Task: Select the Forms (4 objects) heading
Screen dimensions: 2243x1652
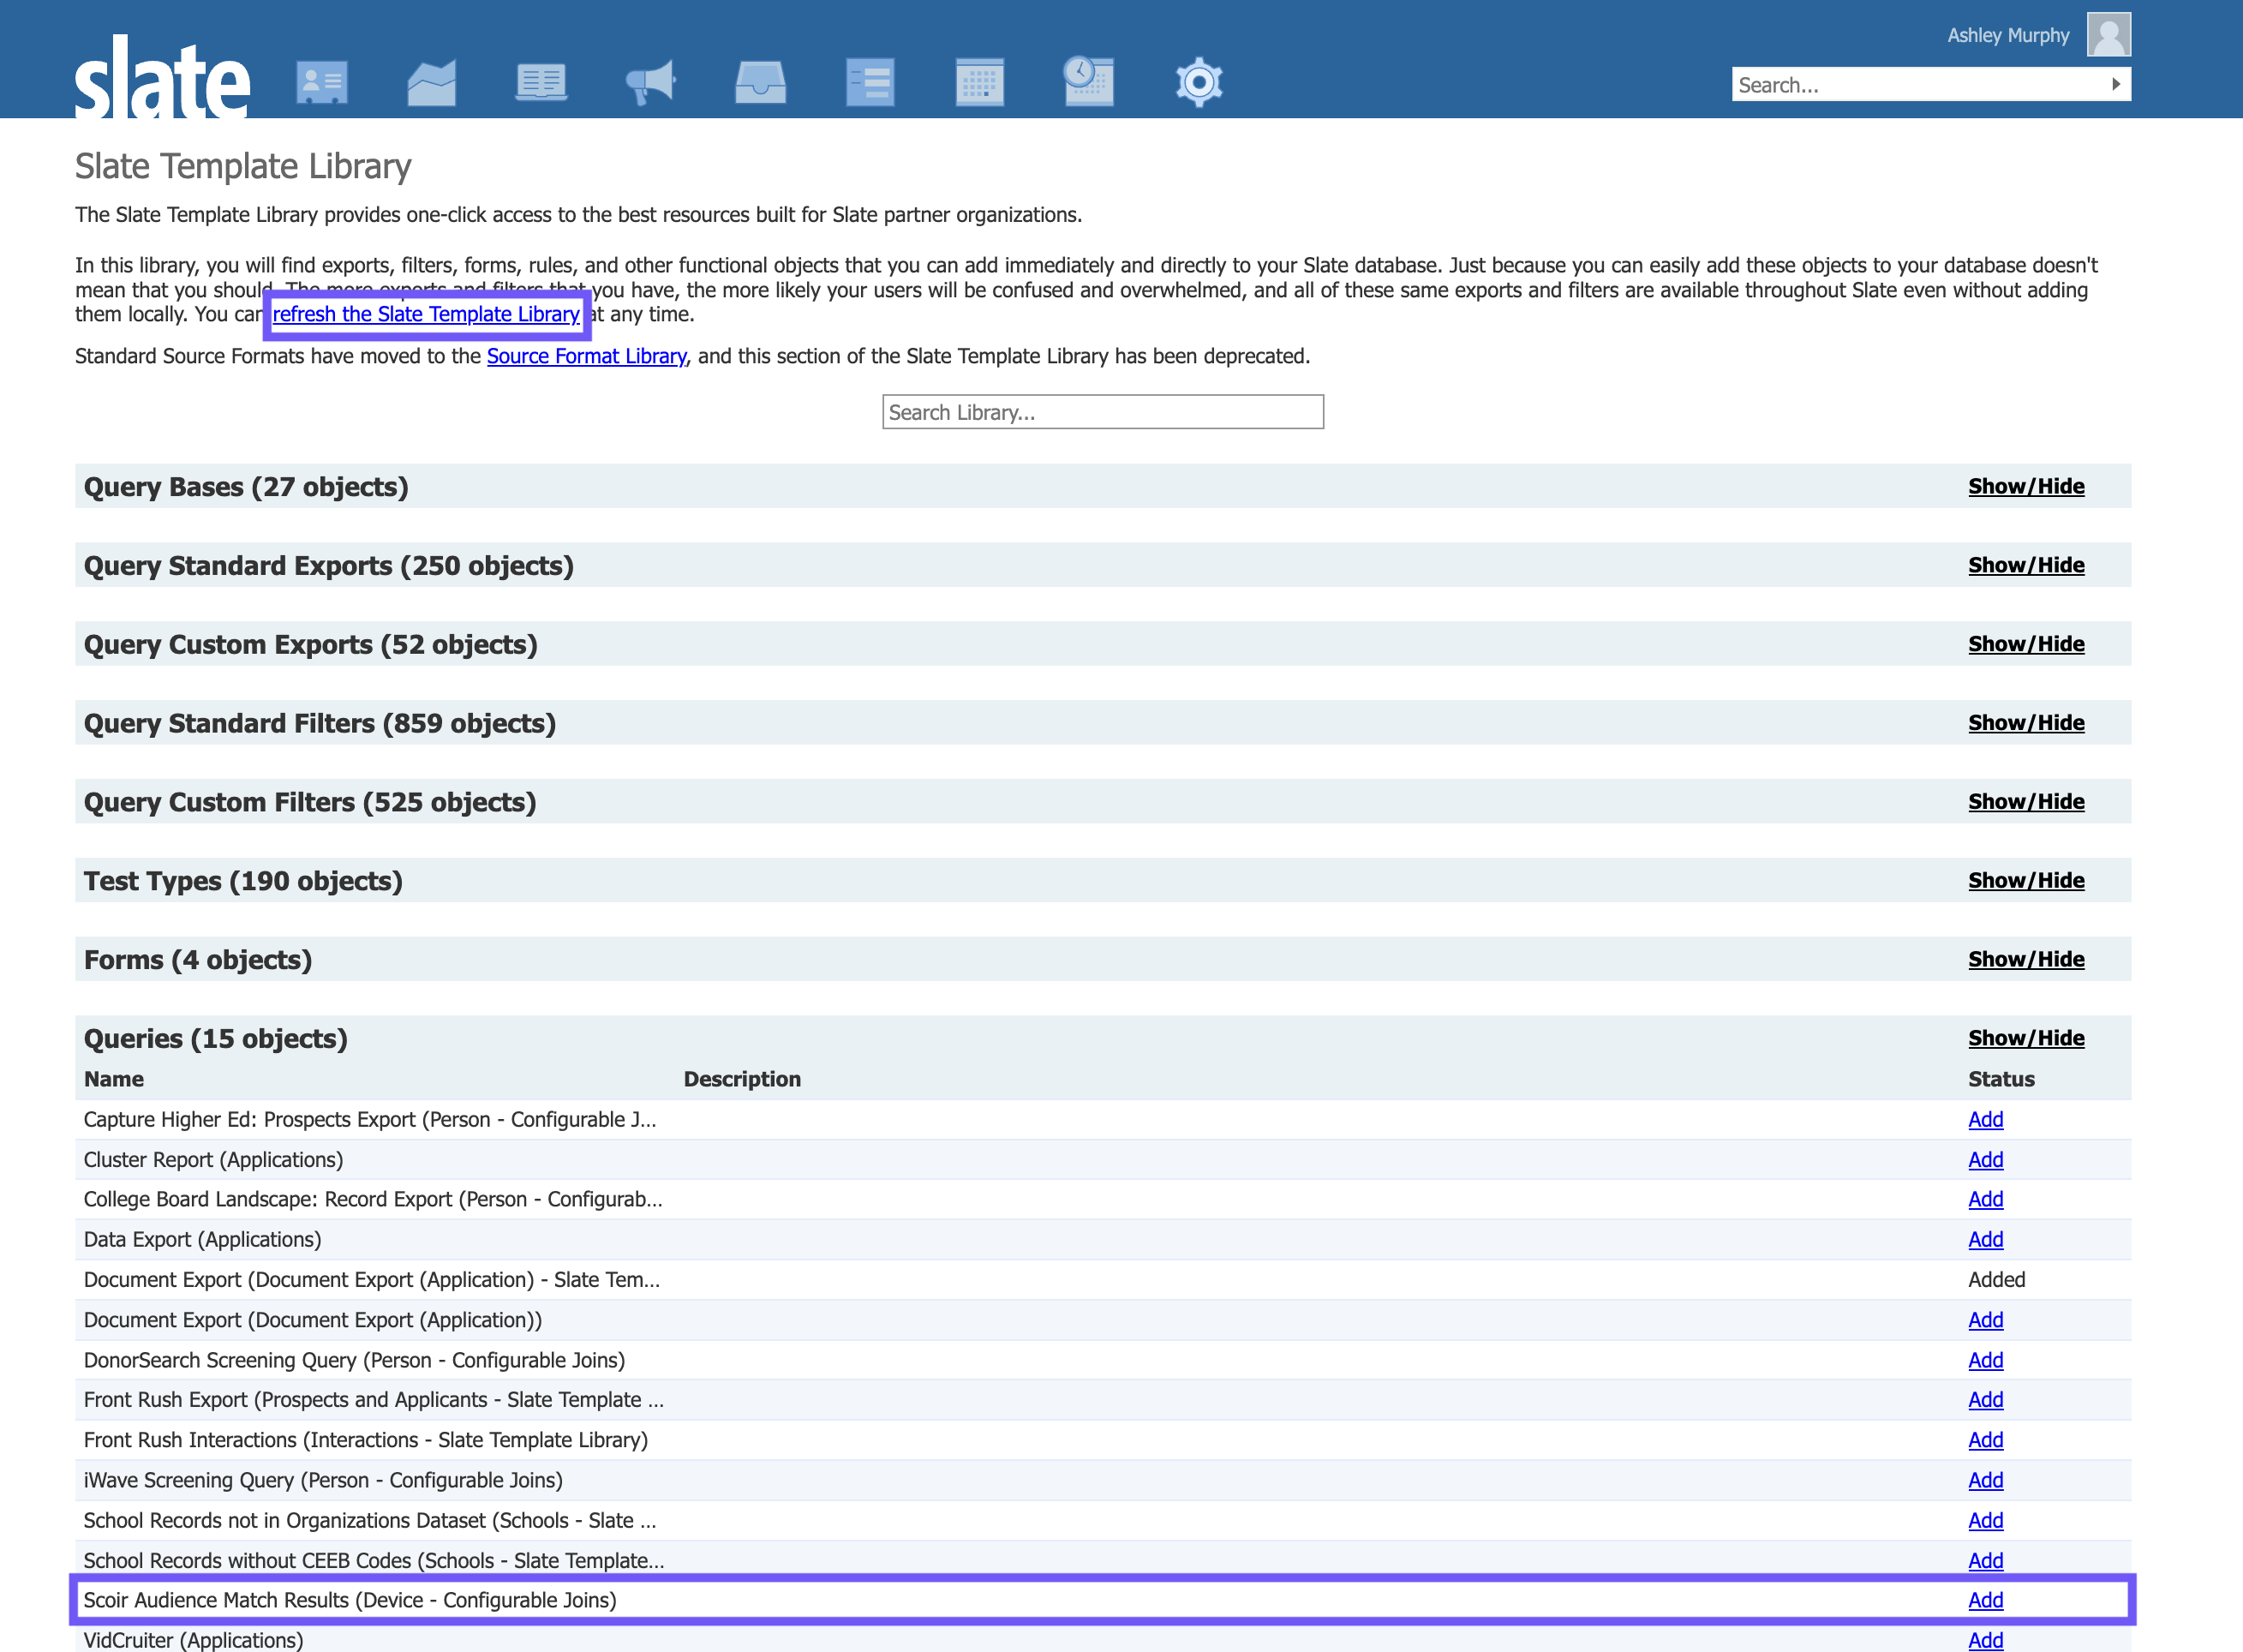Action: (198, 961)
